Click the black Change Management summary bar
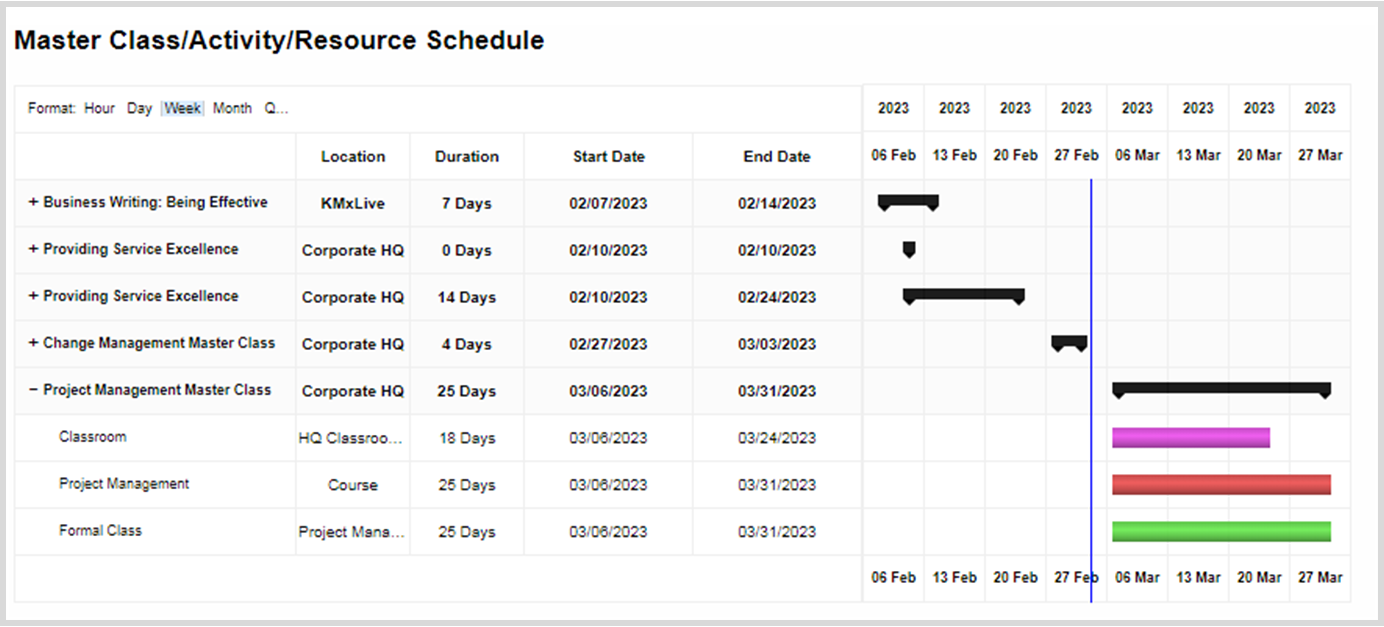 click(x=1069, y=341)
